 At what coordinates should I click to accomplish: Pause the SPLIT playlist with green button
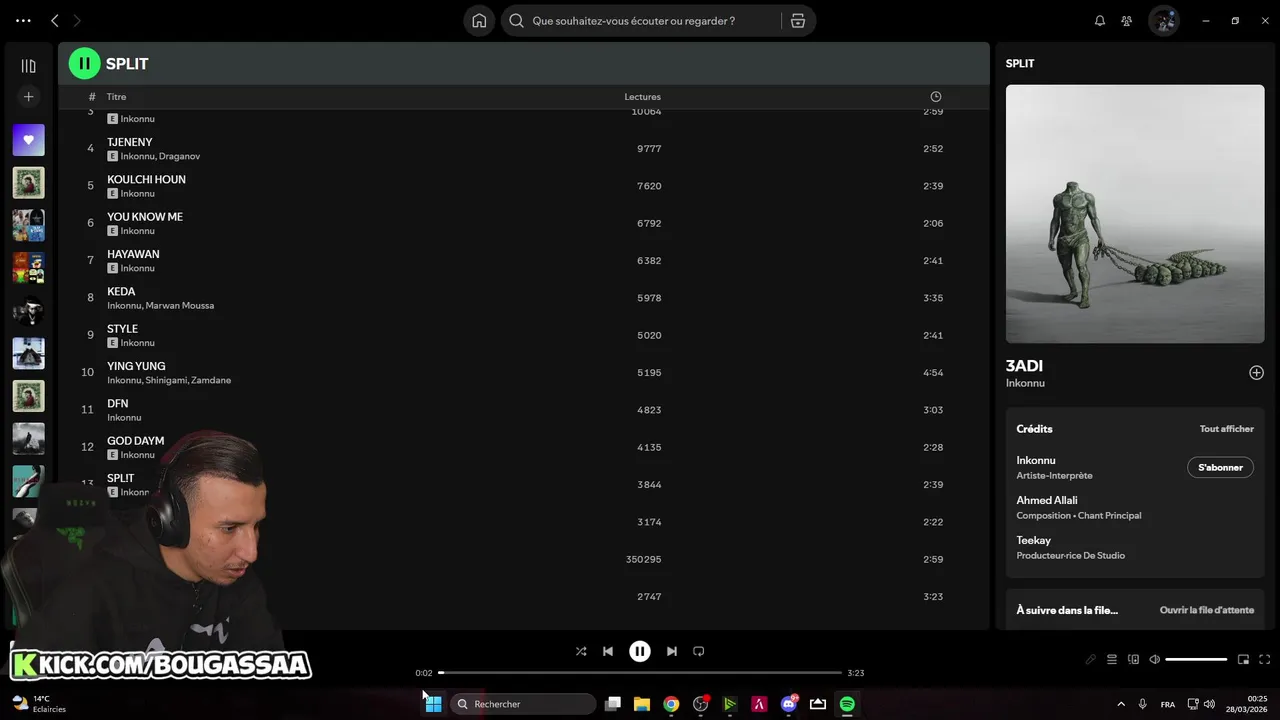coord(84,63)
